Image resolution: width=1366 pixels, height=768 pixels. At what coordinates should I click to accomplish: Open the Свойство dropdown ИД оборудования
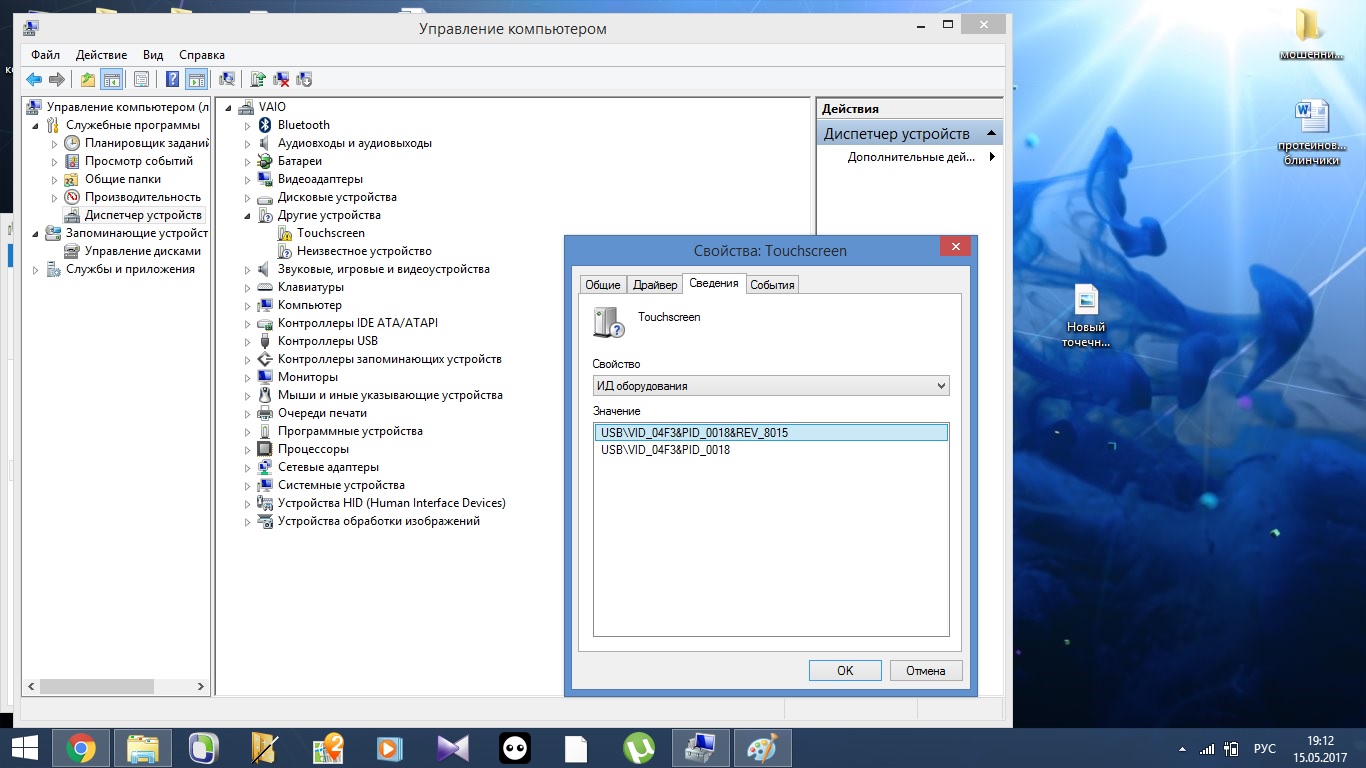771,386
